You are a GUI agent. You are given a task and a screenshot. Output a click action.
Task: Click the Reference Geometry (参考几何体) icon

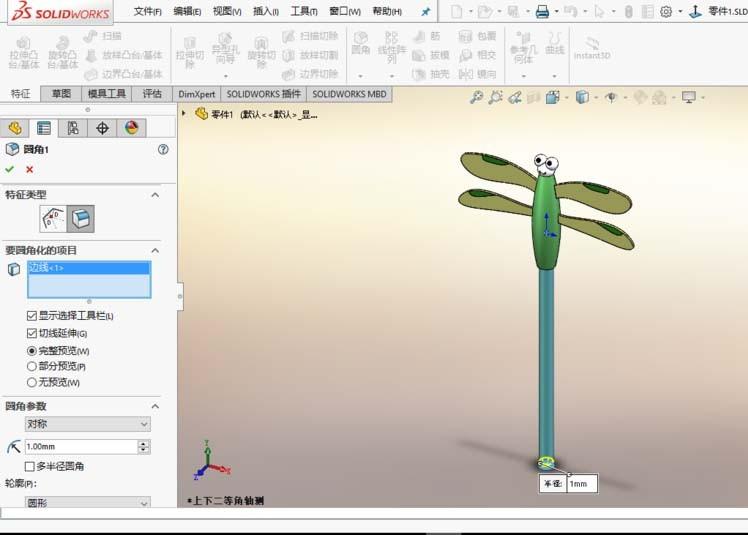(523, 48)
